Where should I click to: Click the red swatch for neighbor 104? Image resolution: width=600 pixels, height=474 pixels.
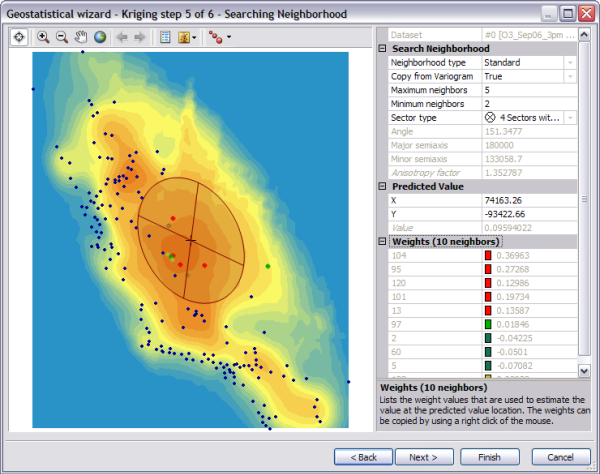point(488,255)
